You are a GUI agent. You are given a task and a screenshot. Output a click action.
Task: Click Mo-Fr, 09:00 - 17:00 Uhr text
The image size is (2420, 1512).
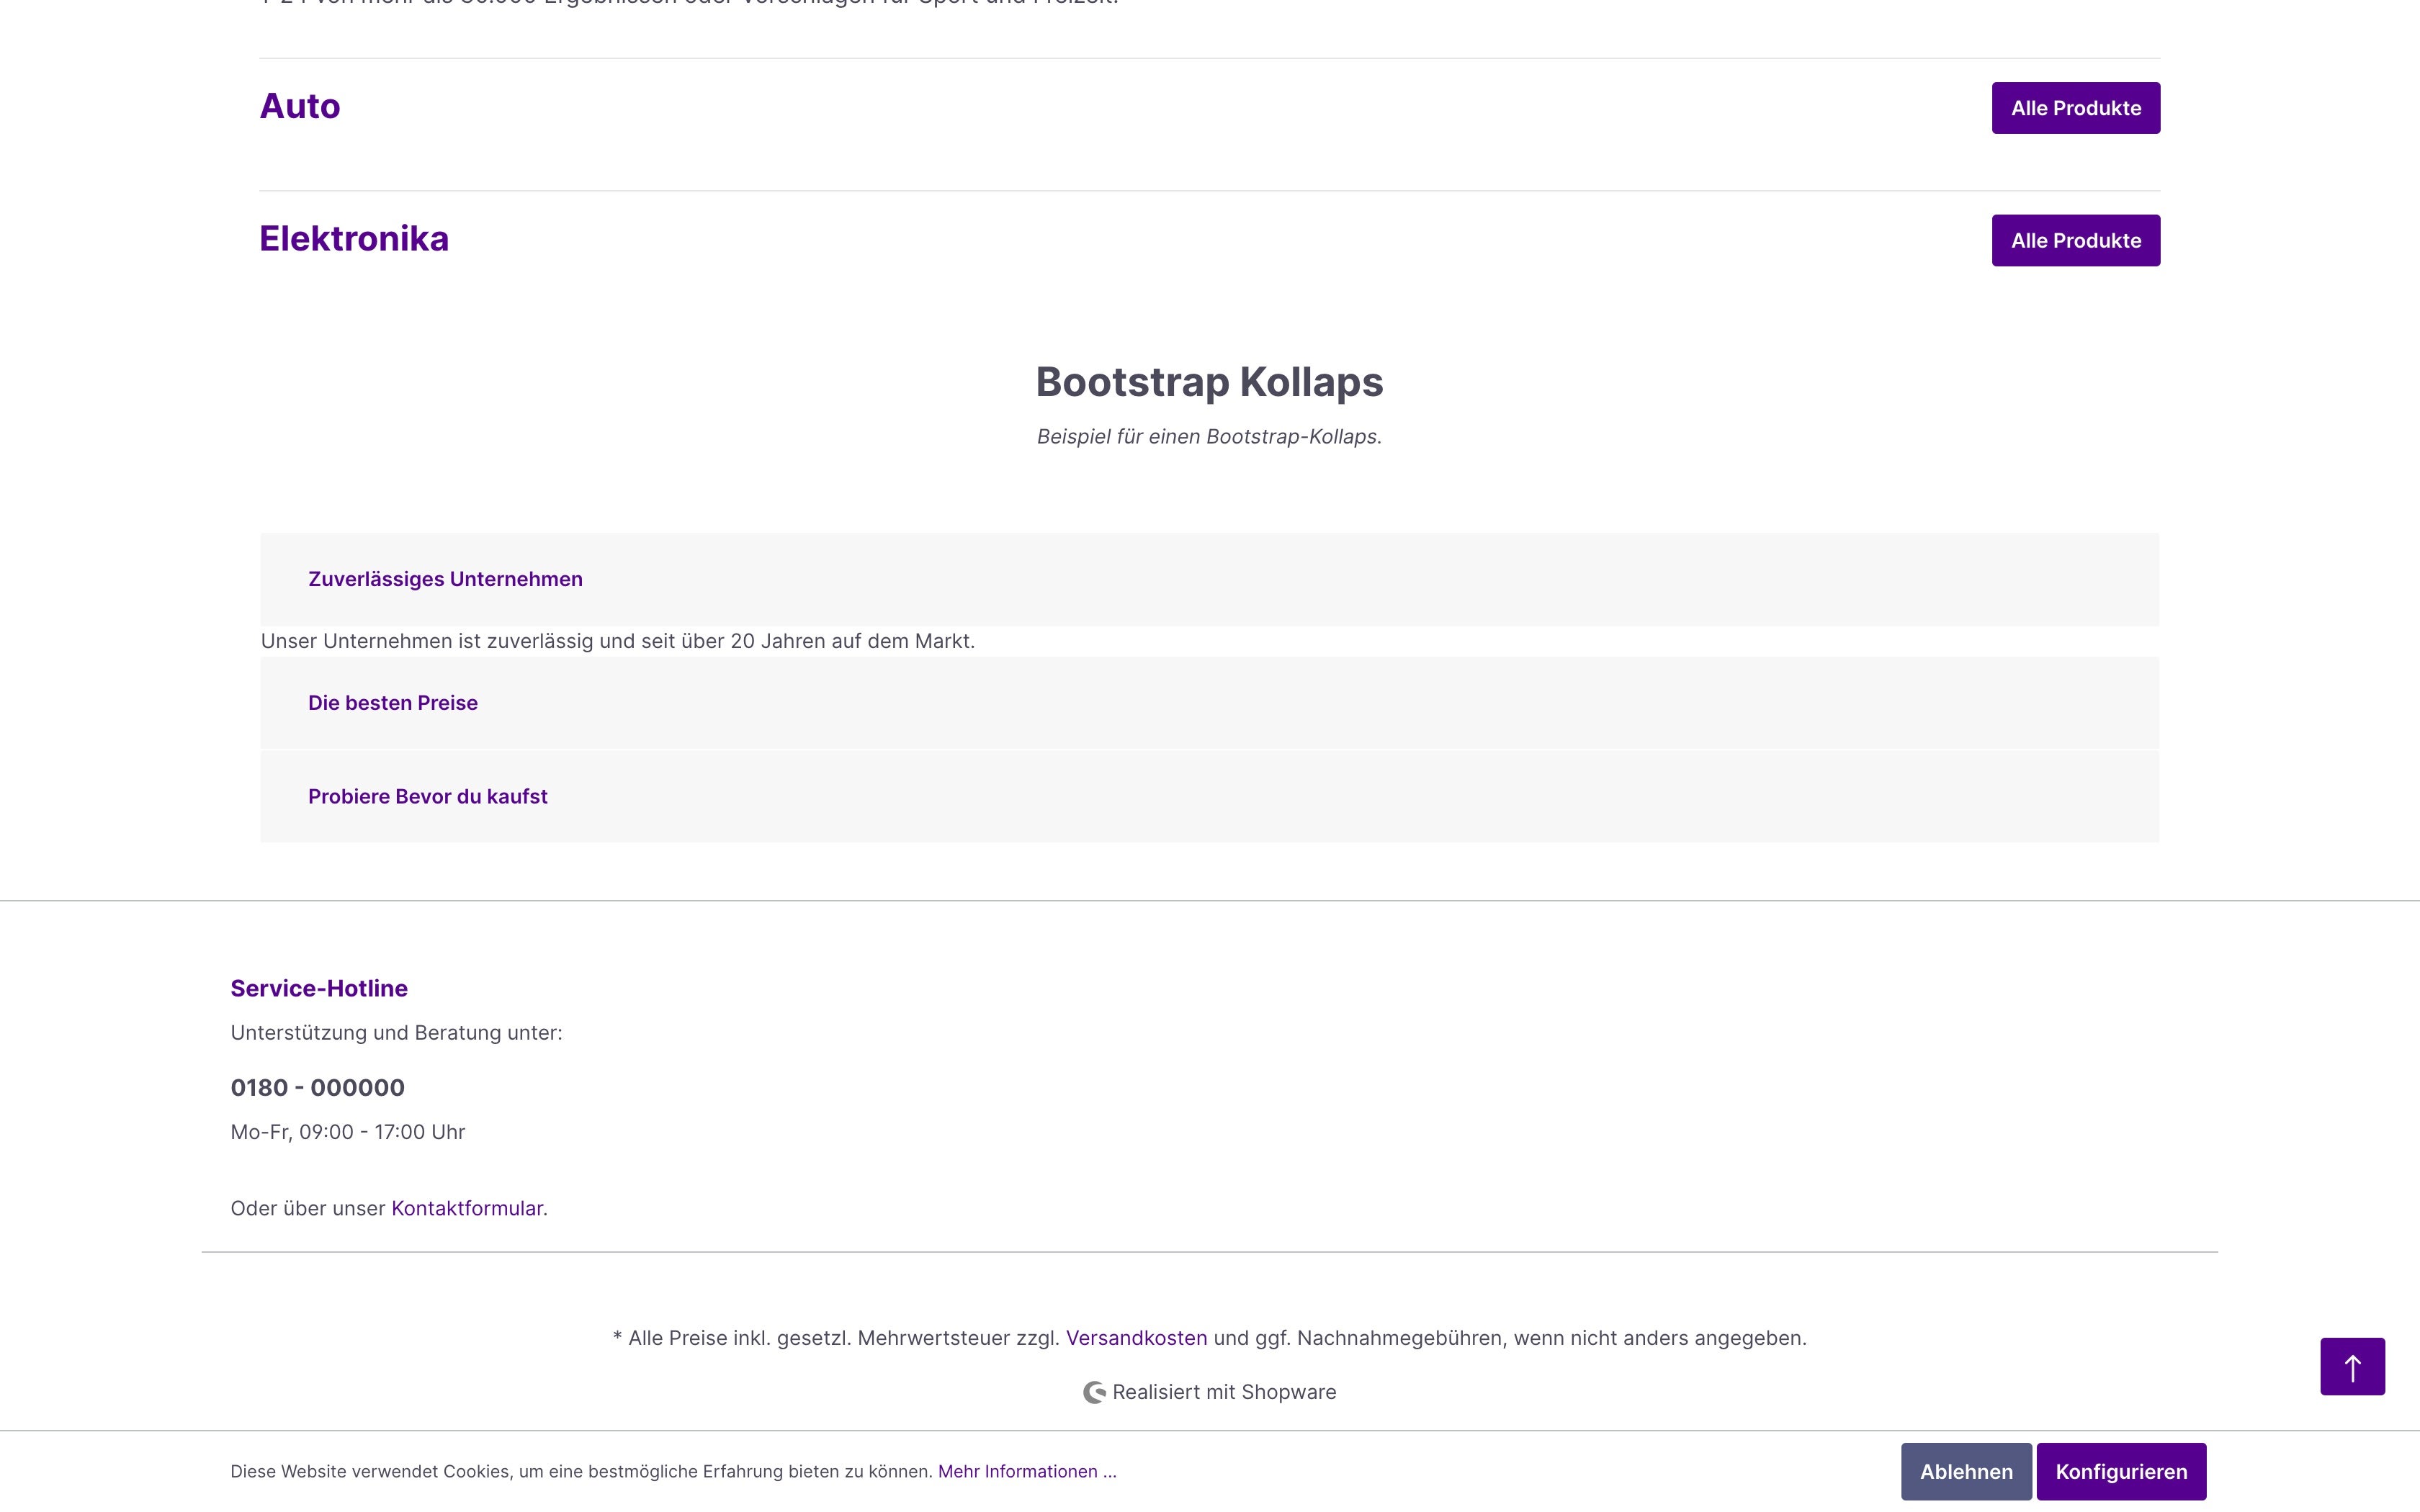pyautogui.click(x=348, y=1132)
